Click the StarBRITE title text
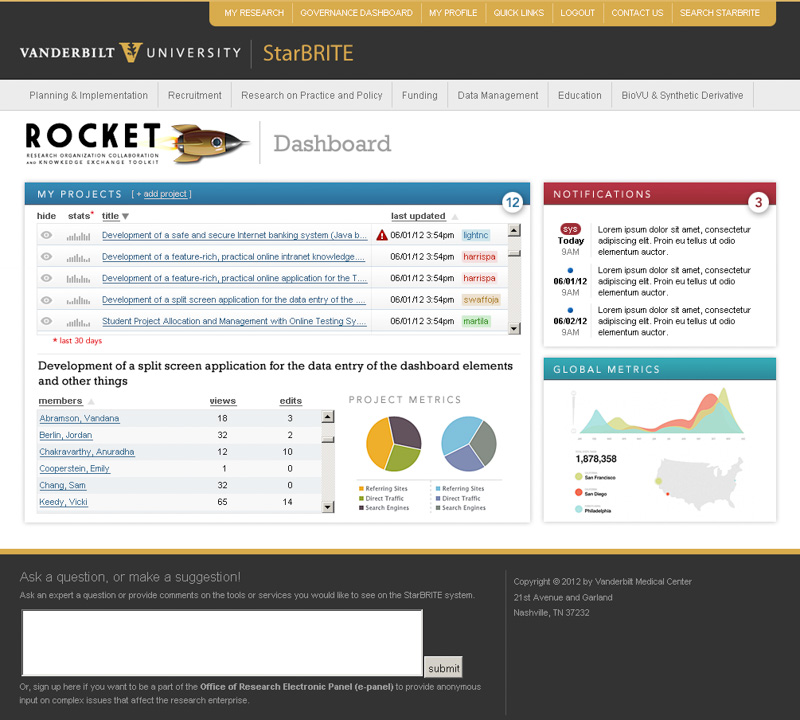 pos(308,53)
